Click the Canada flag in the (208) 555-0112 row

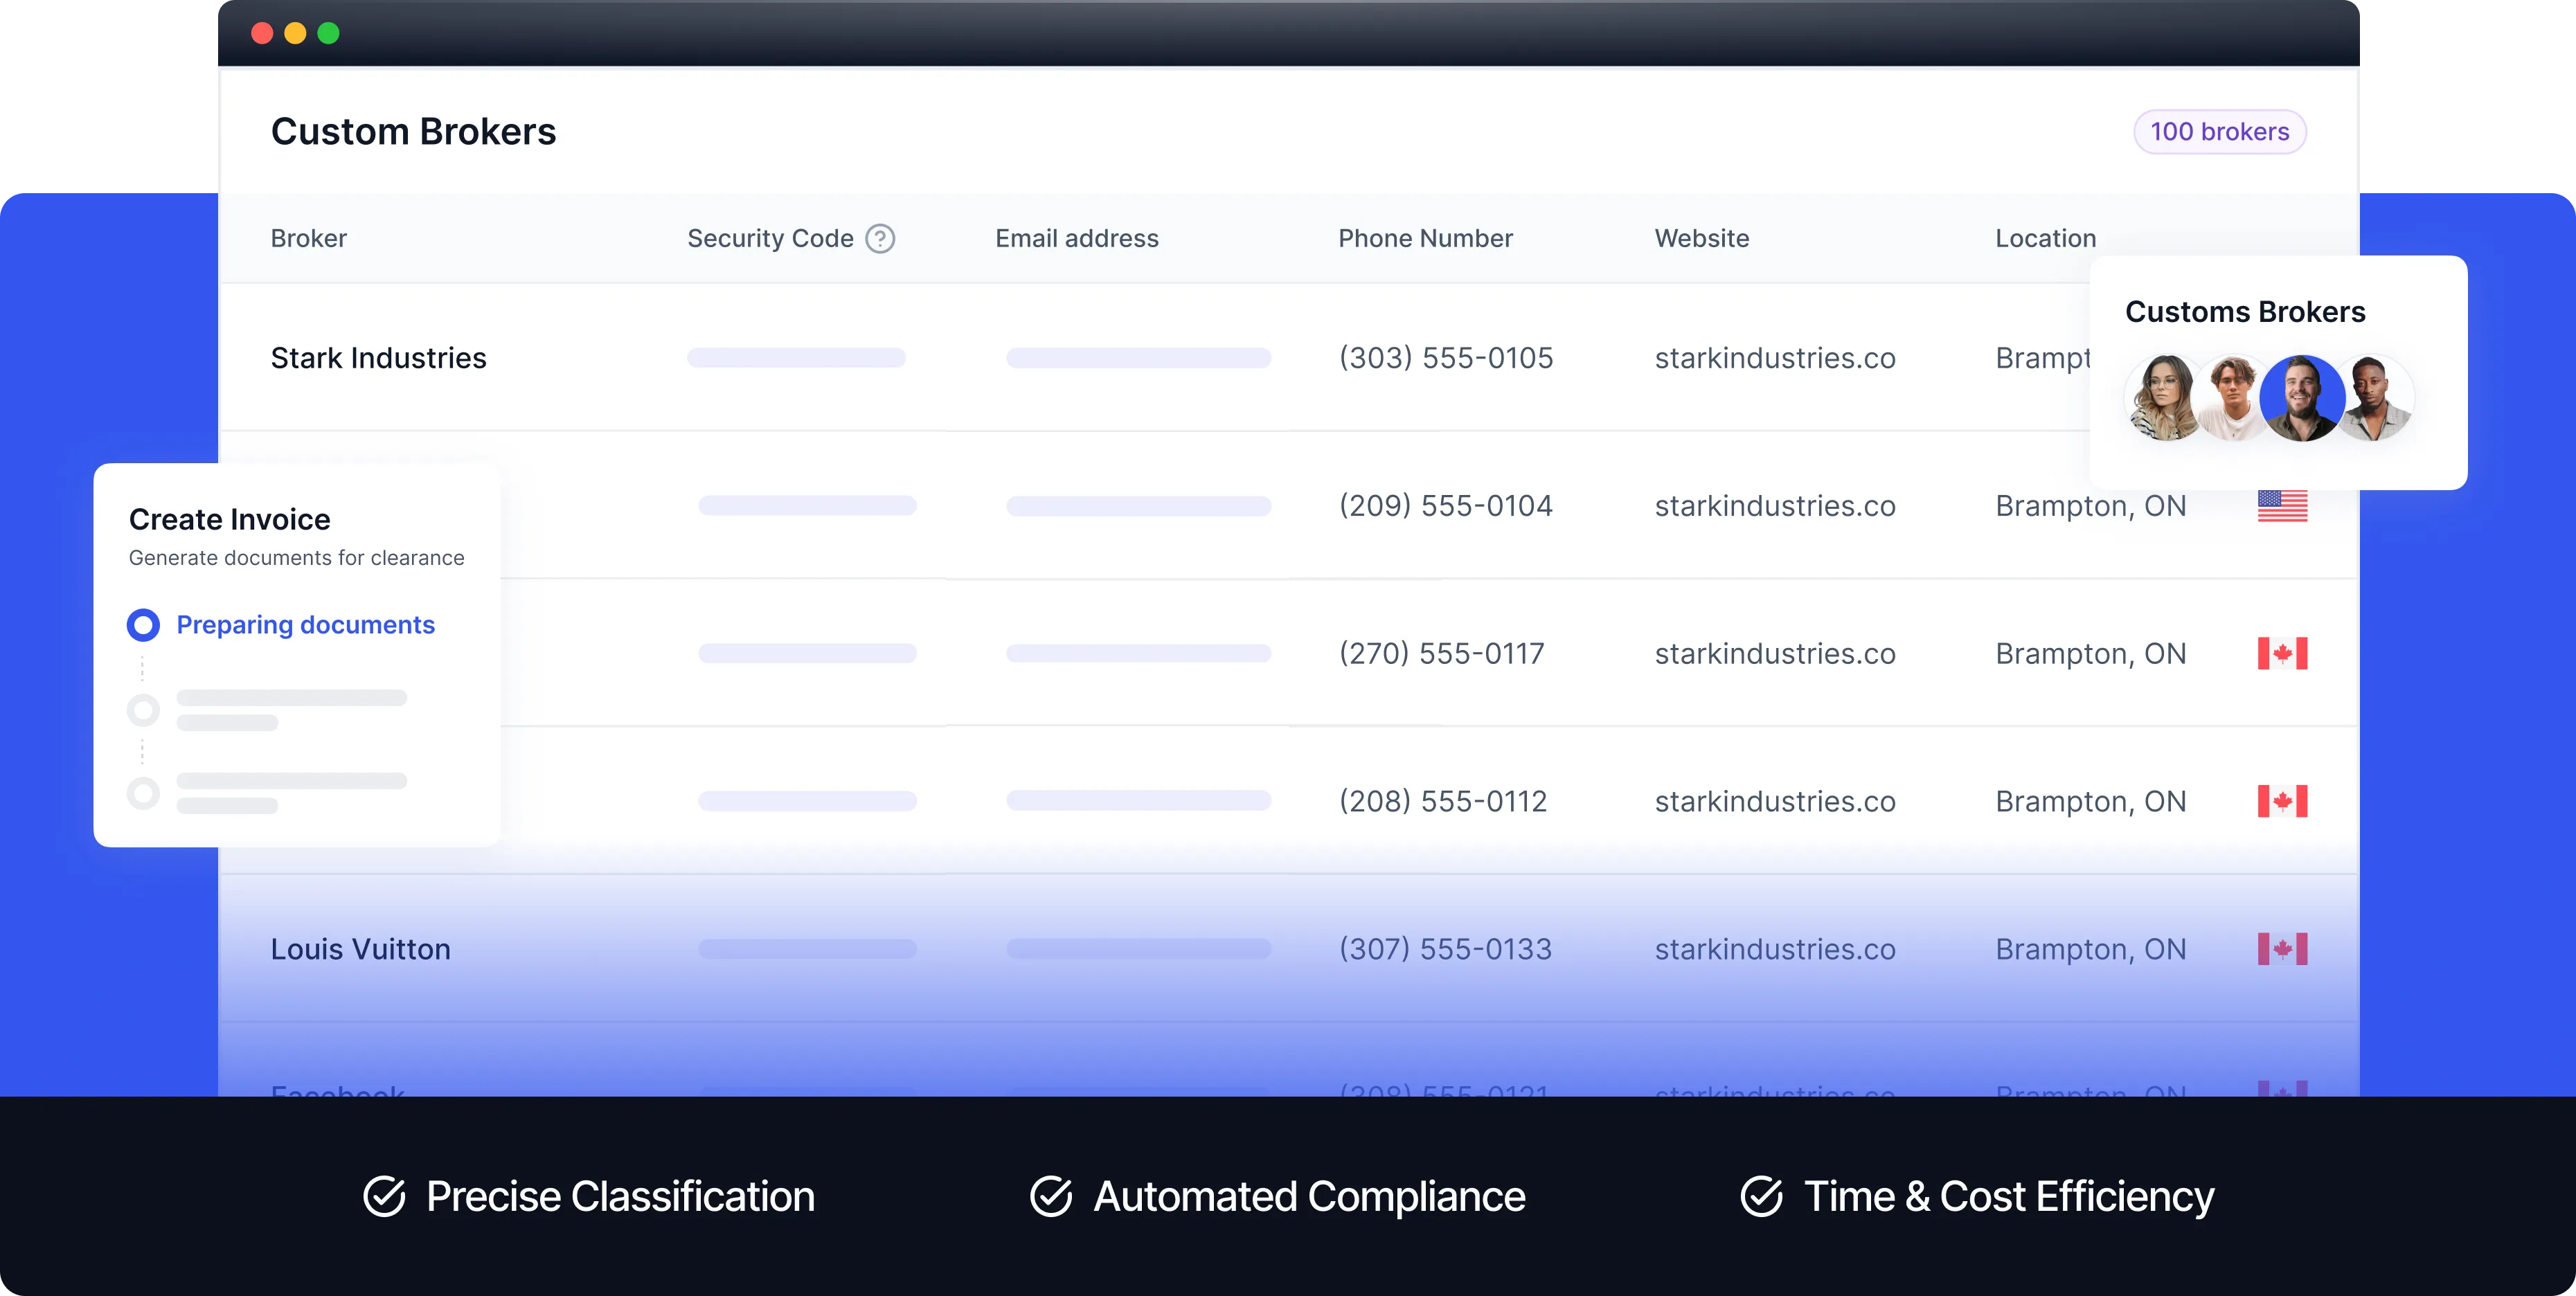(2282, 801)
